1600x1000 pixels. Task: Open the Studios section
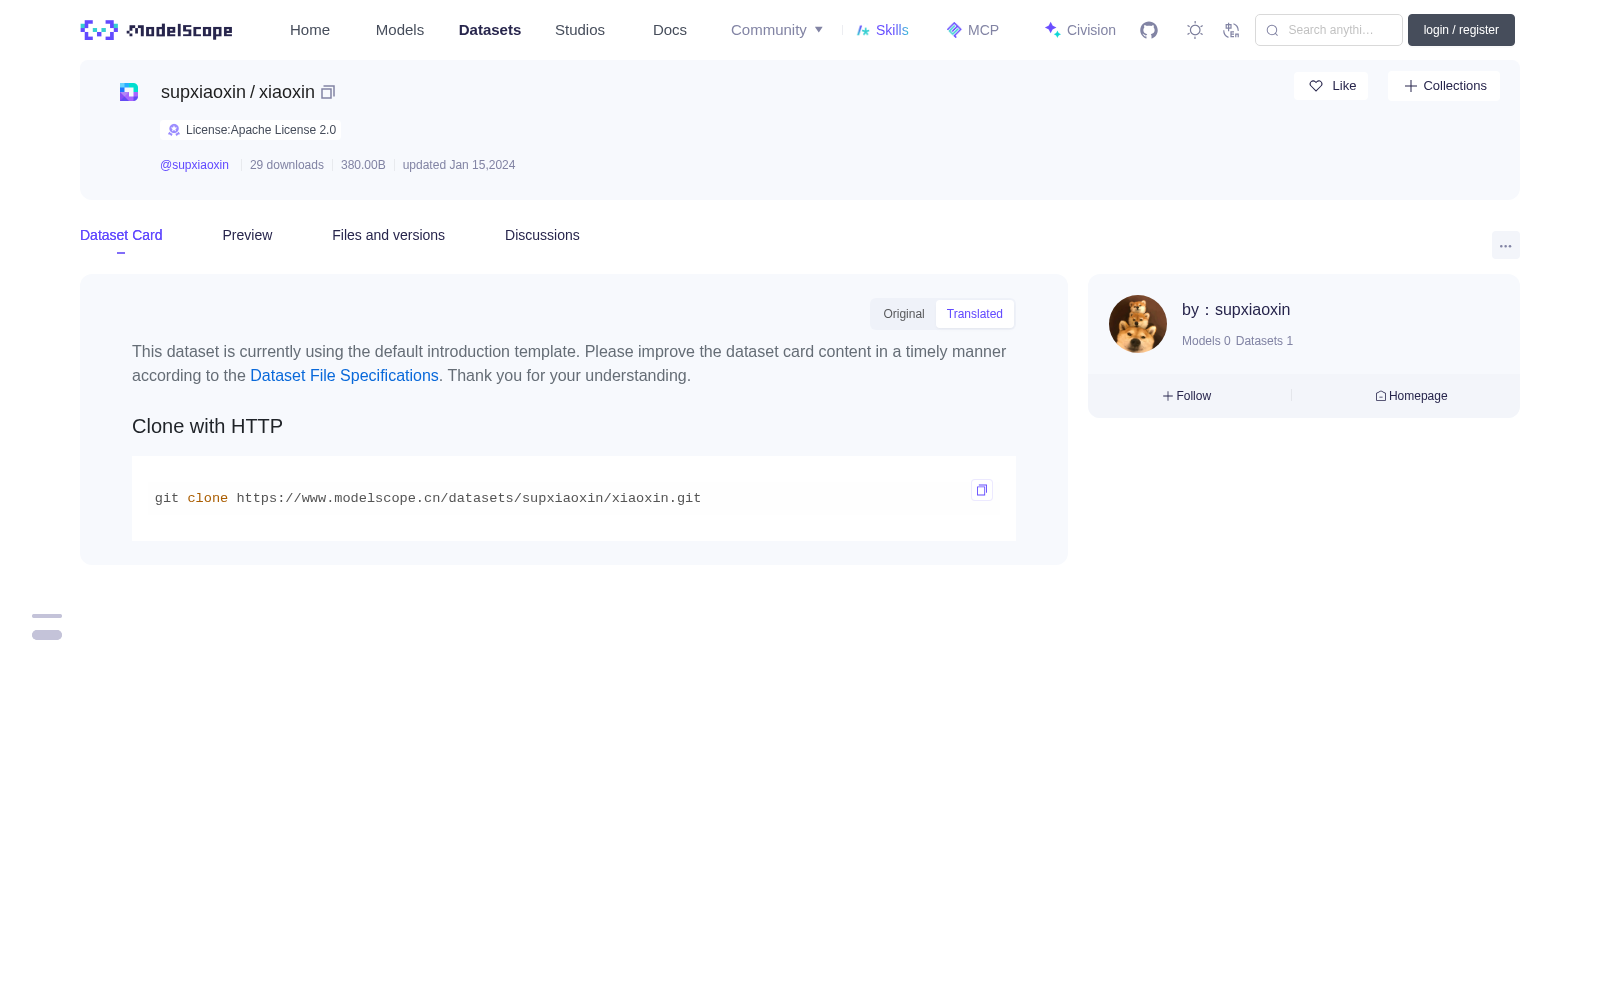coord(580,30)
